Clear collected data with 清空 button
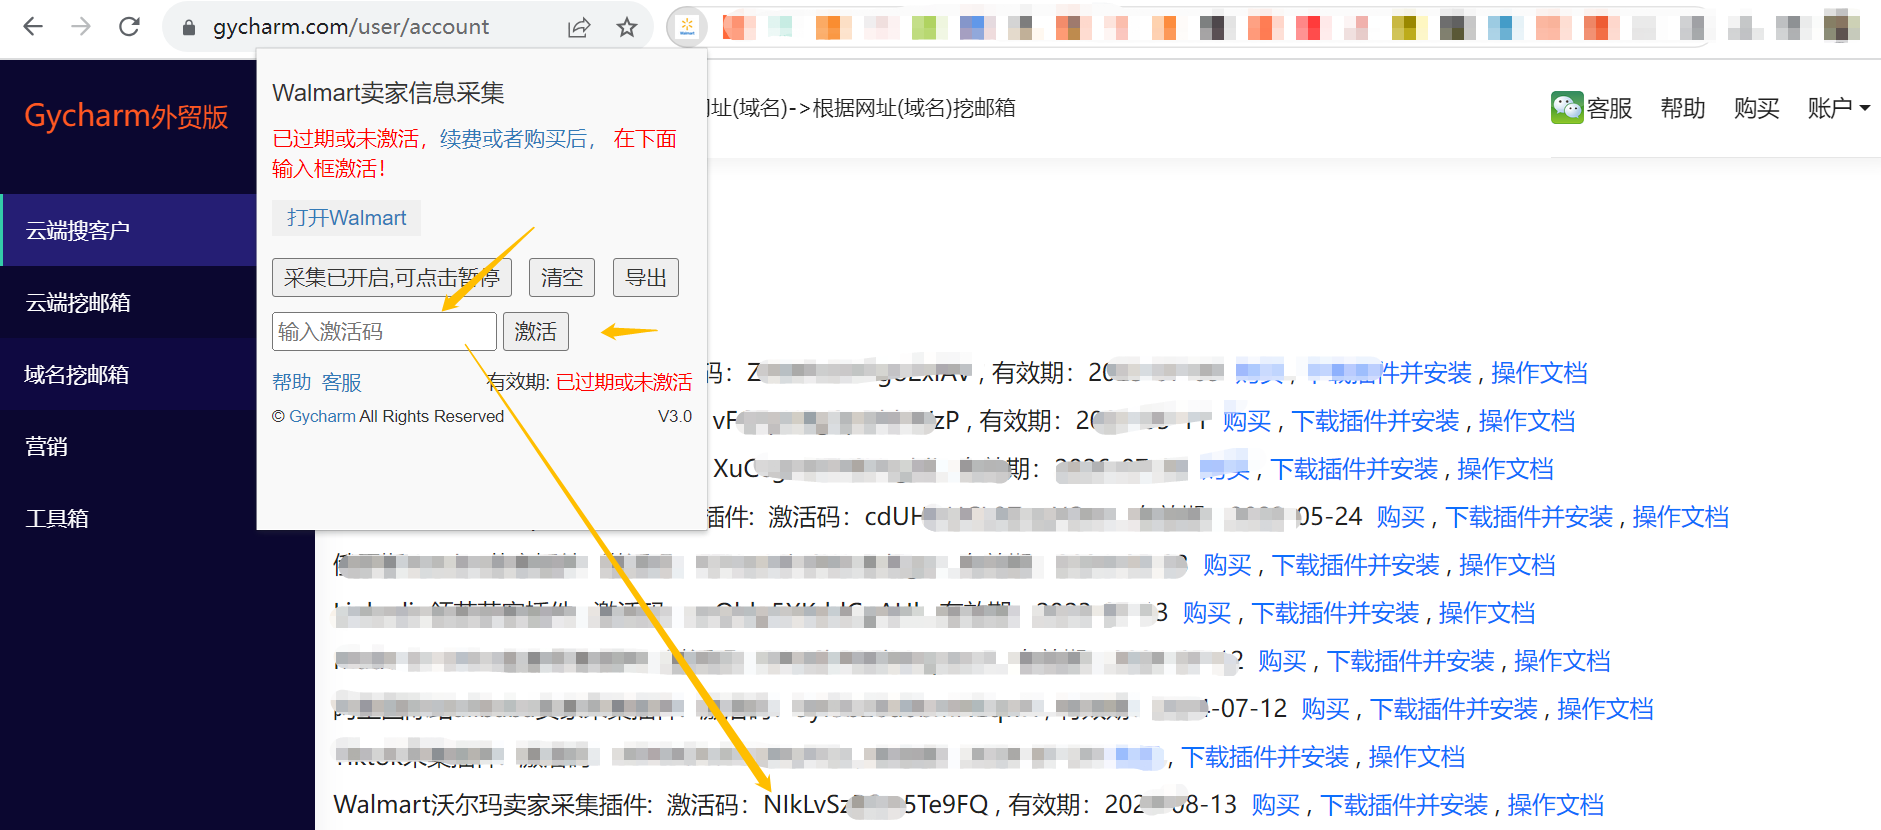Image resolution: width=1881 pixels, height=830 pixels. pyautogui.click(x=562, y=278)
